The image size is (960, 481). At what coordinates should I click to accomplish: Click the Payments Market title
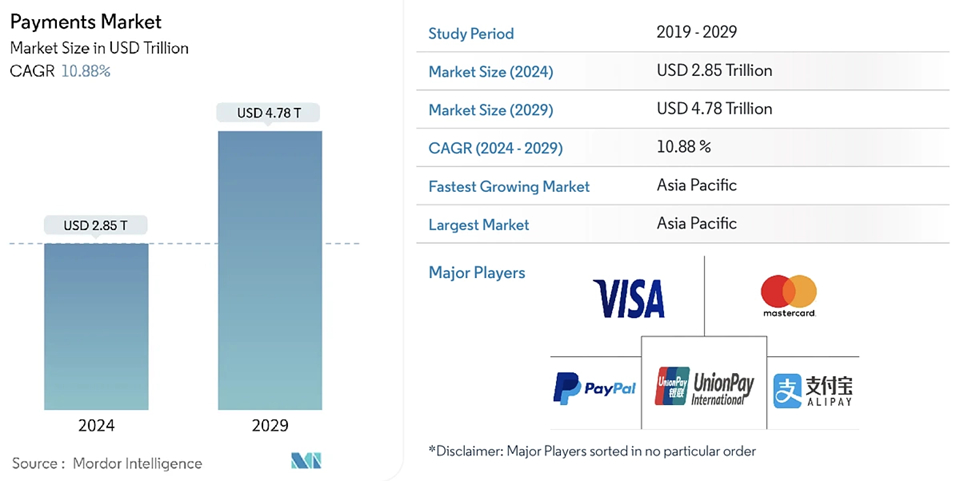pyautogui.click(x=86, y=22)
